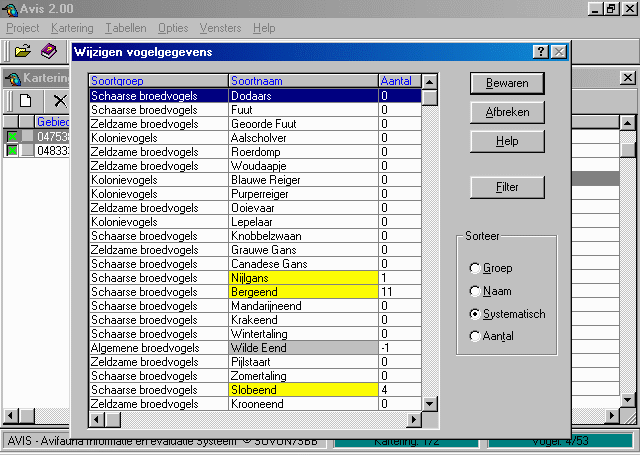Select the Knobbelzwaan row
The width and height of the screenshot is (640, 455).
[x=255, y=236]
